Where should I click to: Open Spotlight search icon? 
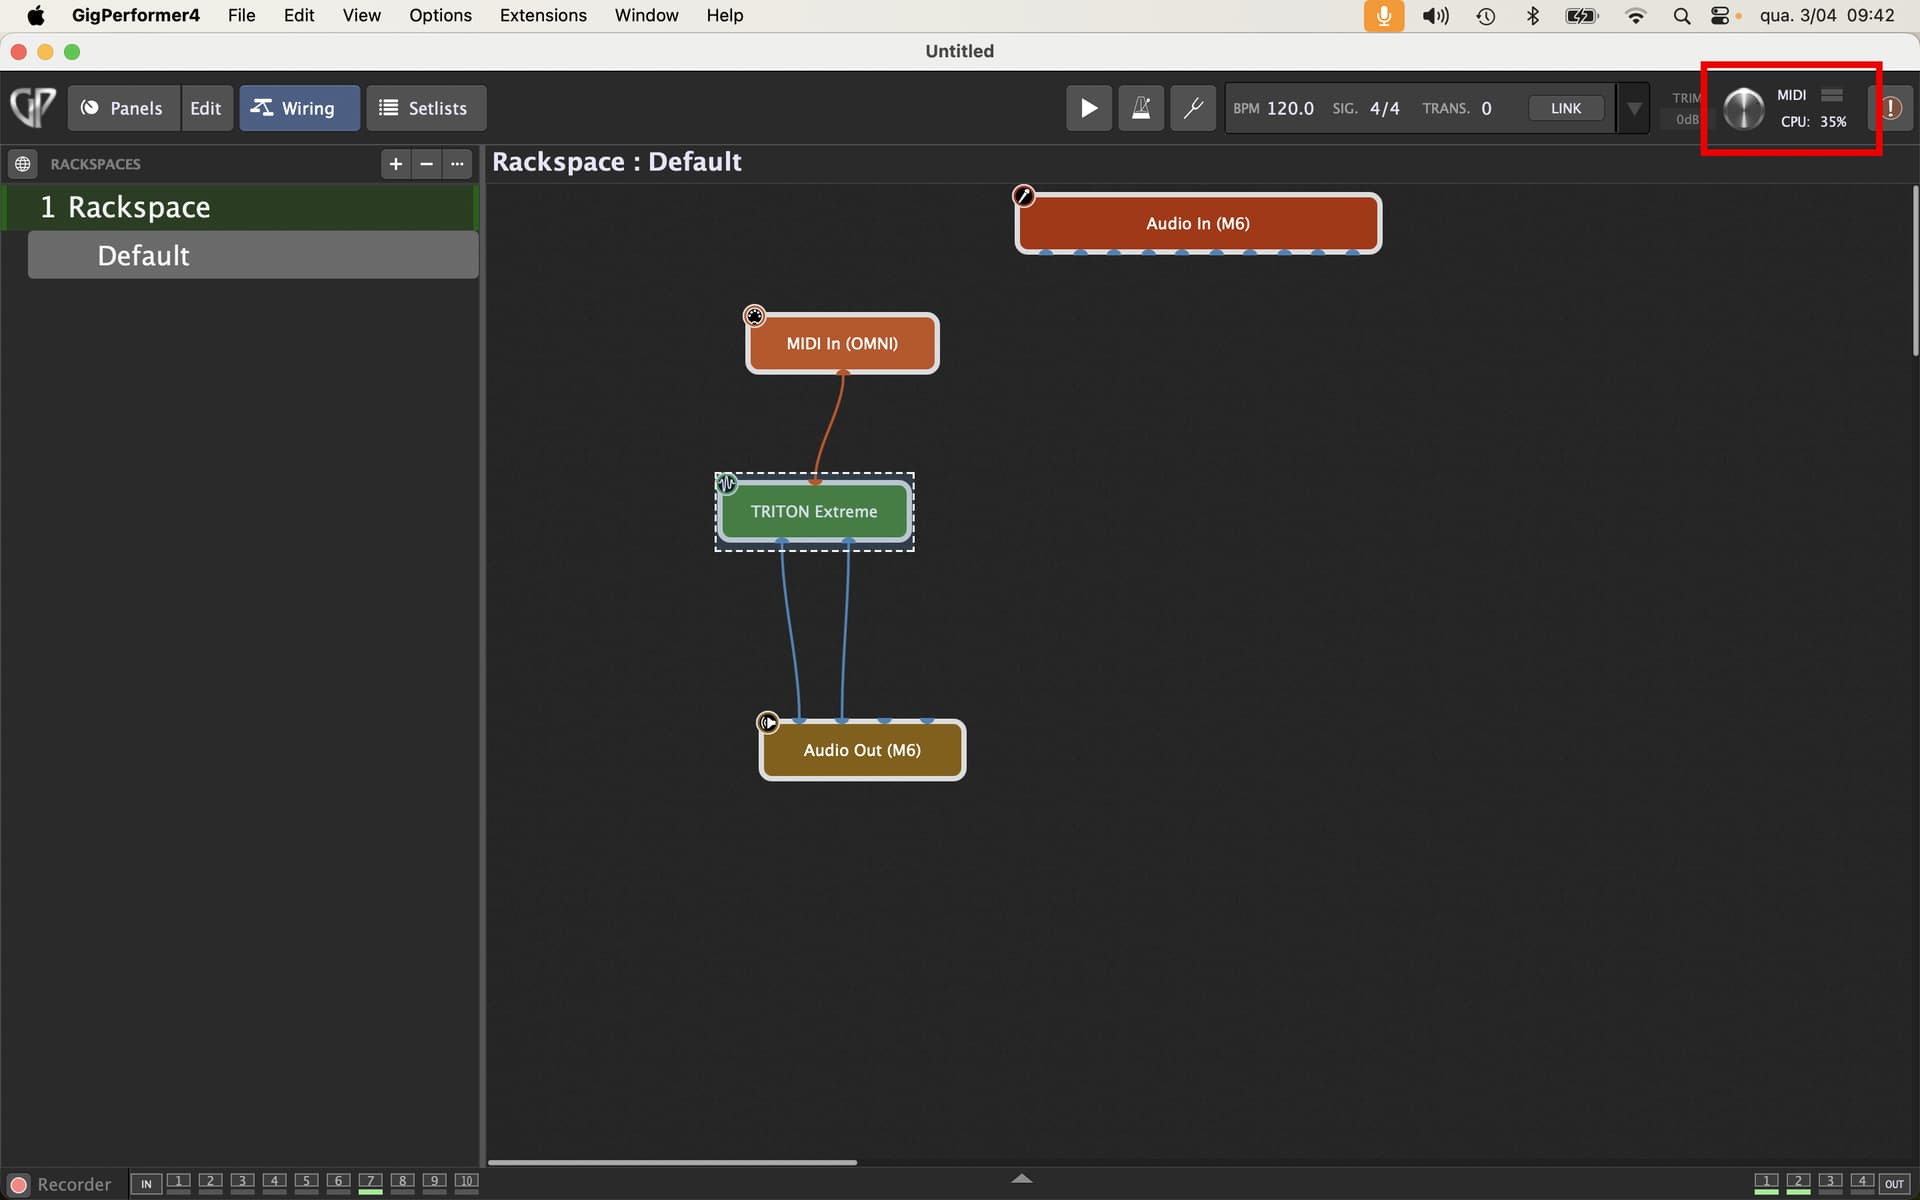(1681, 15)
